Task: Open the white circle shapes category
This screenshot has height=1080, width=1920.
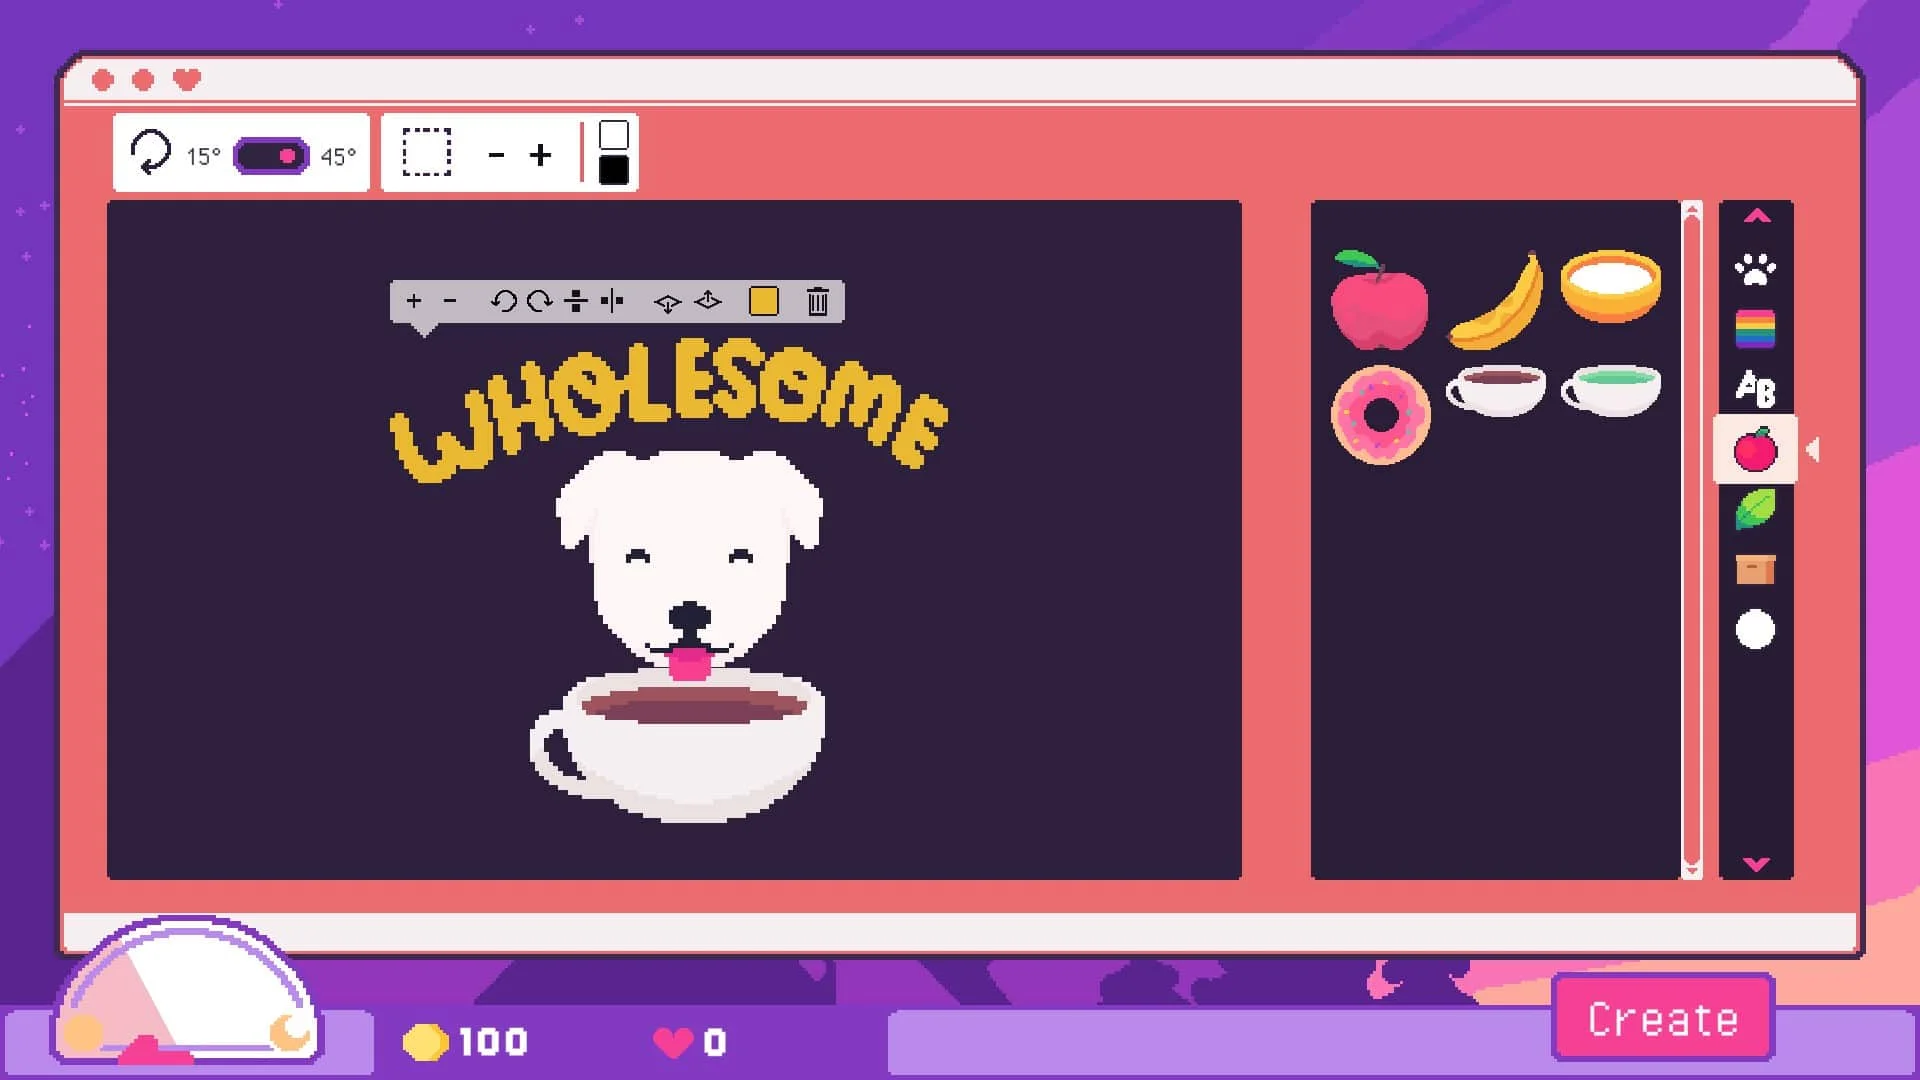Action: 1755,630
